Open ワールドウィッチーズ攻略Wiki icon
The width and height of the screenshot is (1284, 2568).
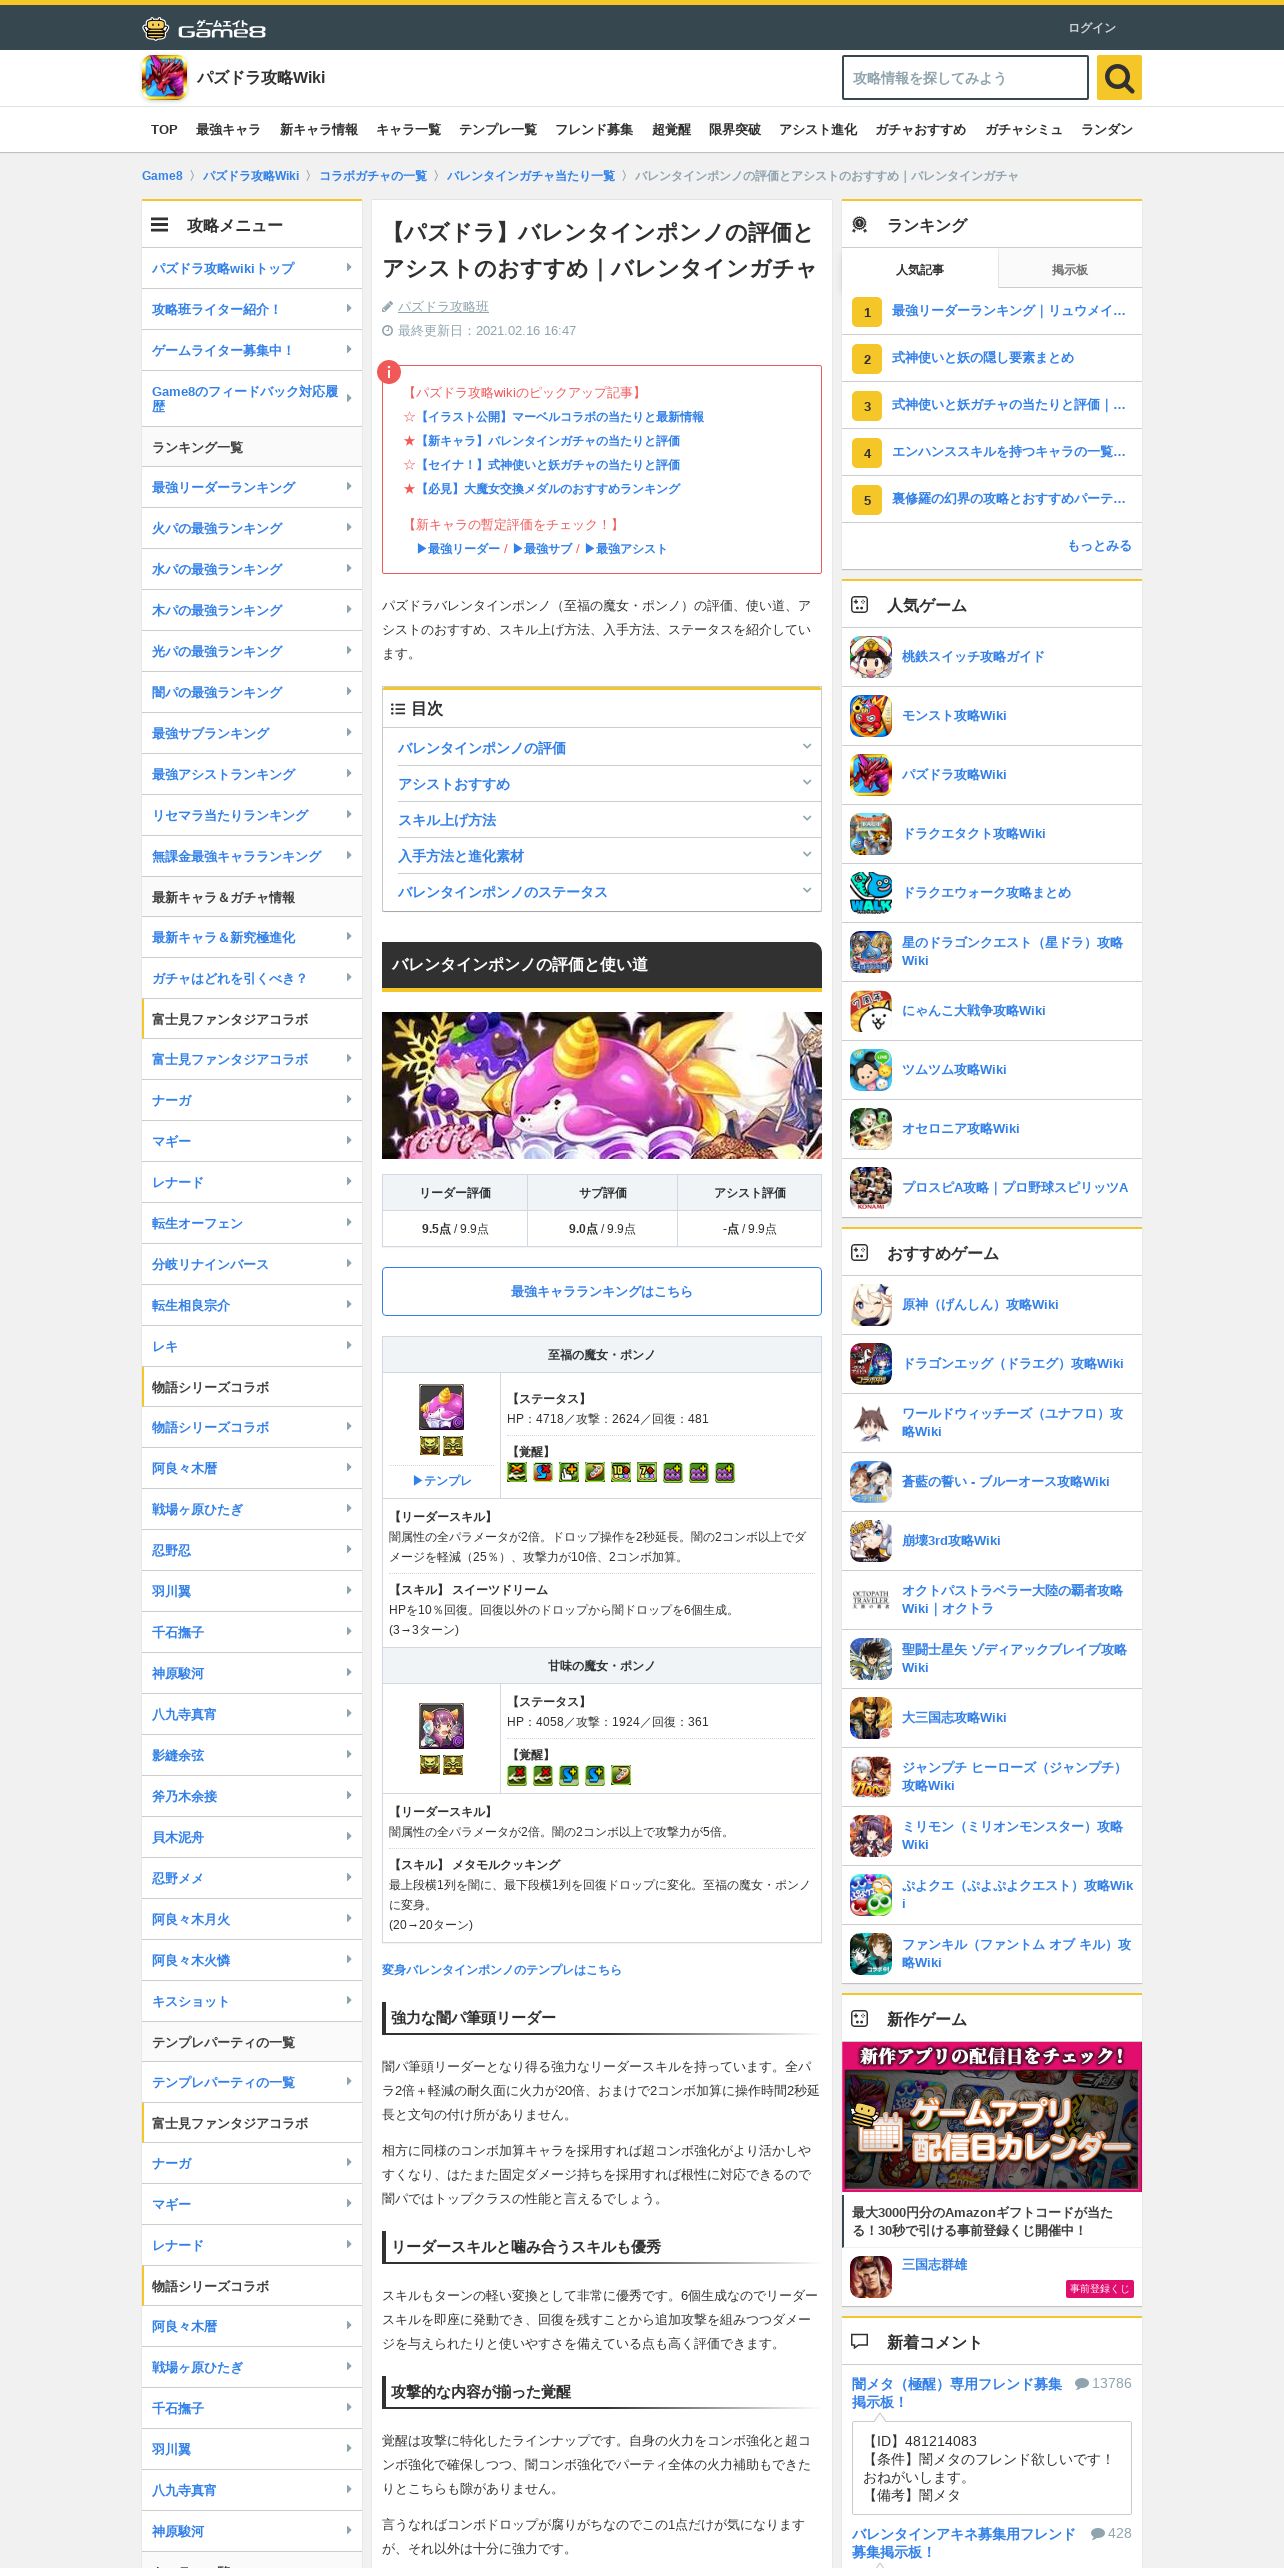[870, 1423]
